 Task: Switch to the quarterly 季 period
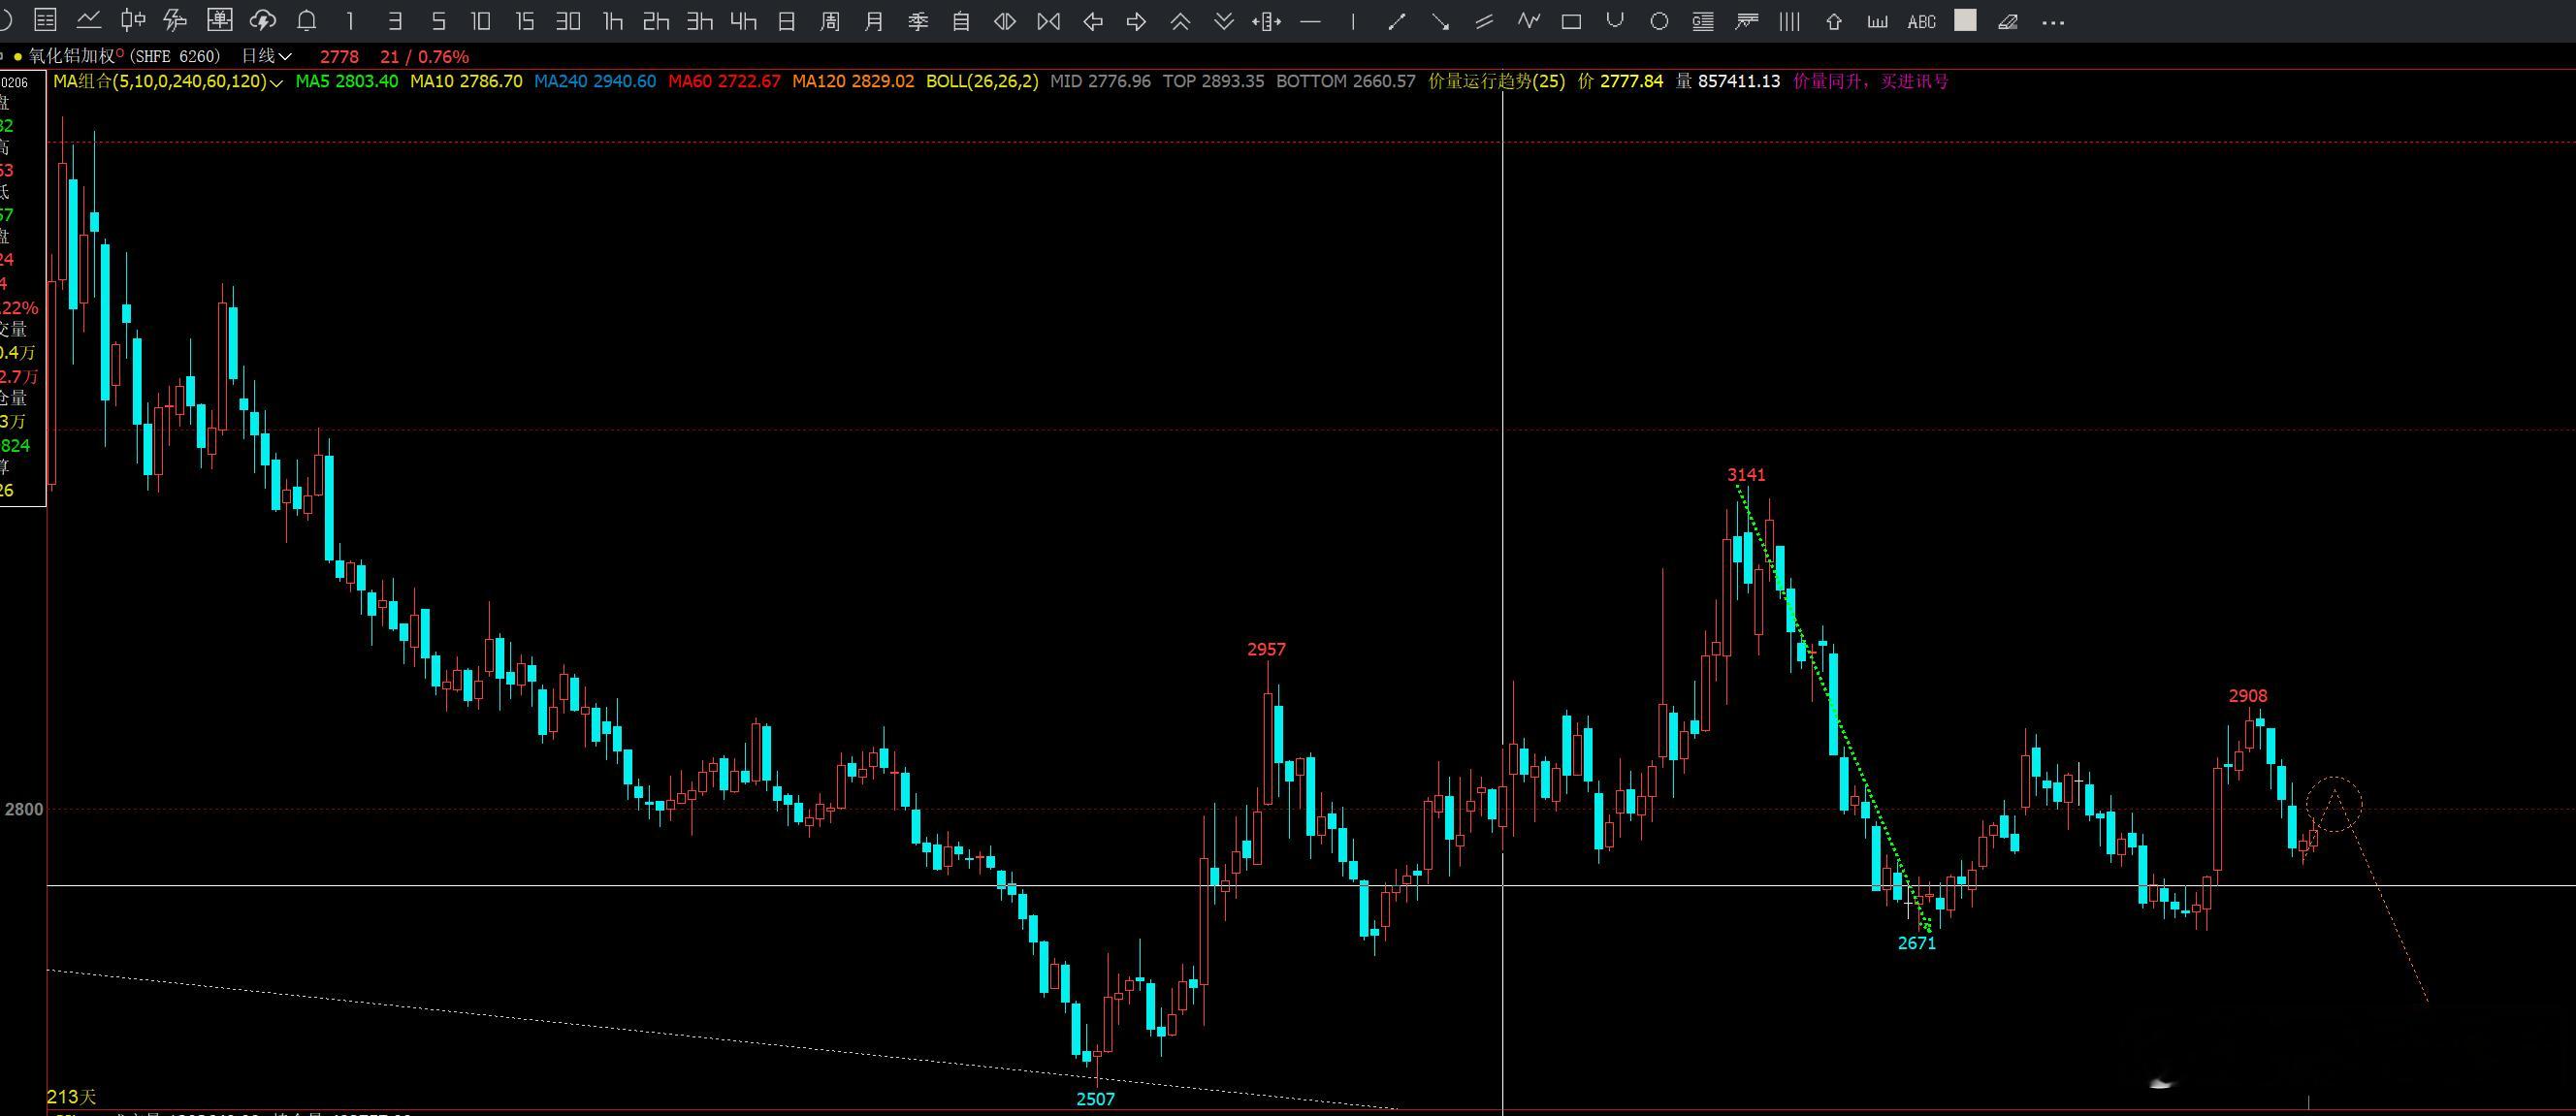918,21
